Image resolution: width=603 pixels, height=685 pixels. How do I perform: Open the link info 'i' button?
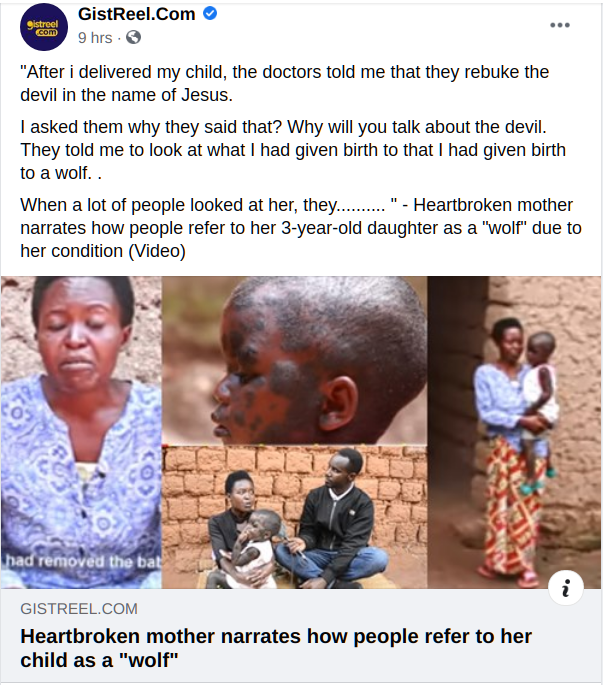(x=566, y=588)
